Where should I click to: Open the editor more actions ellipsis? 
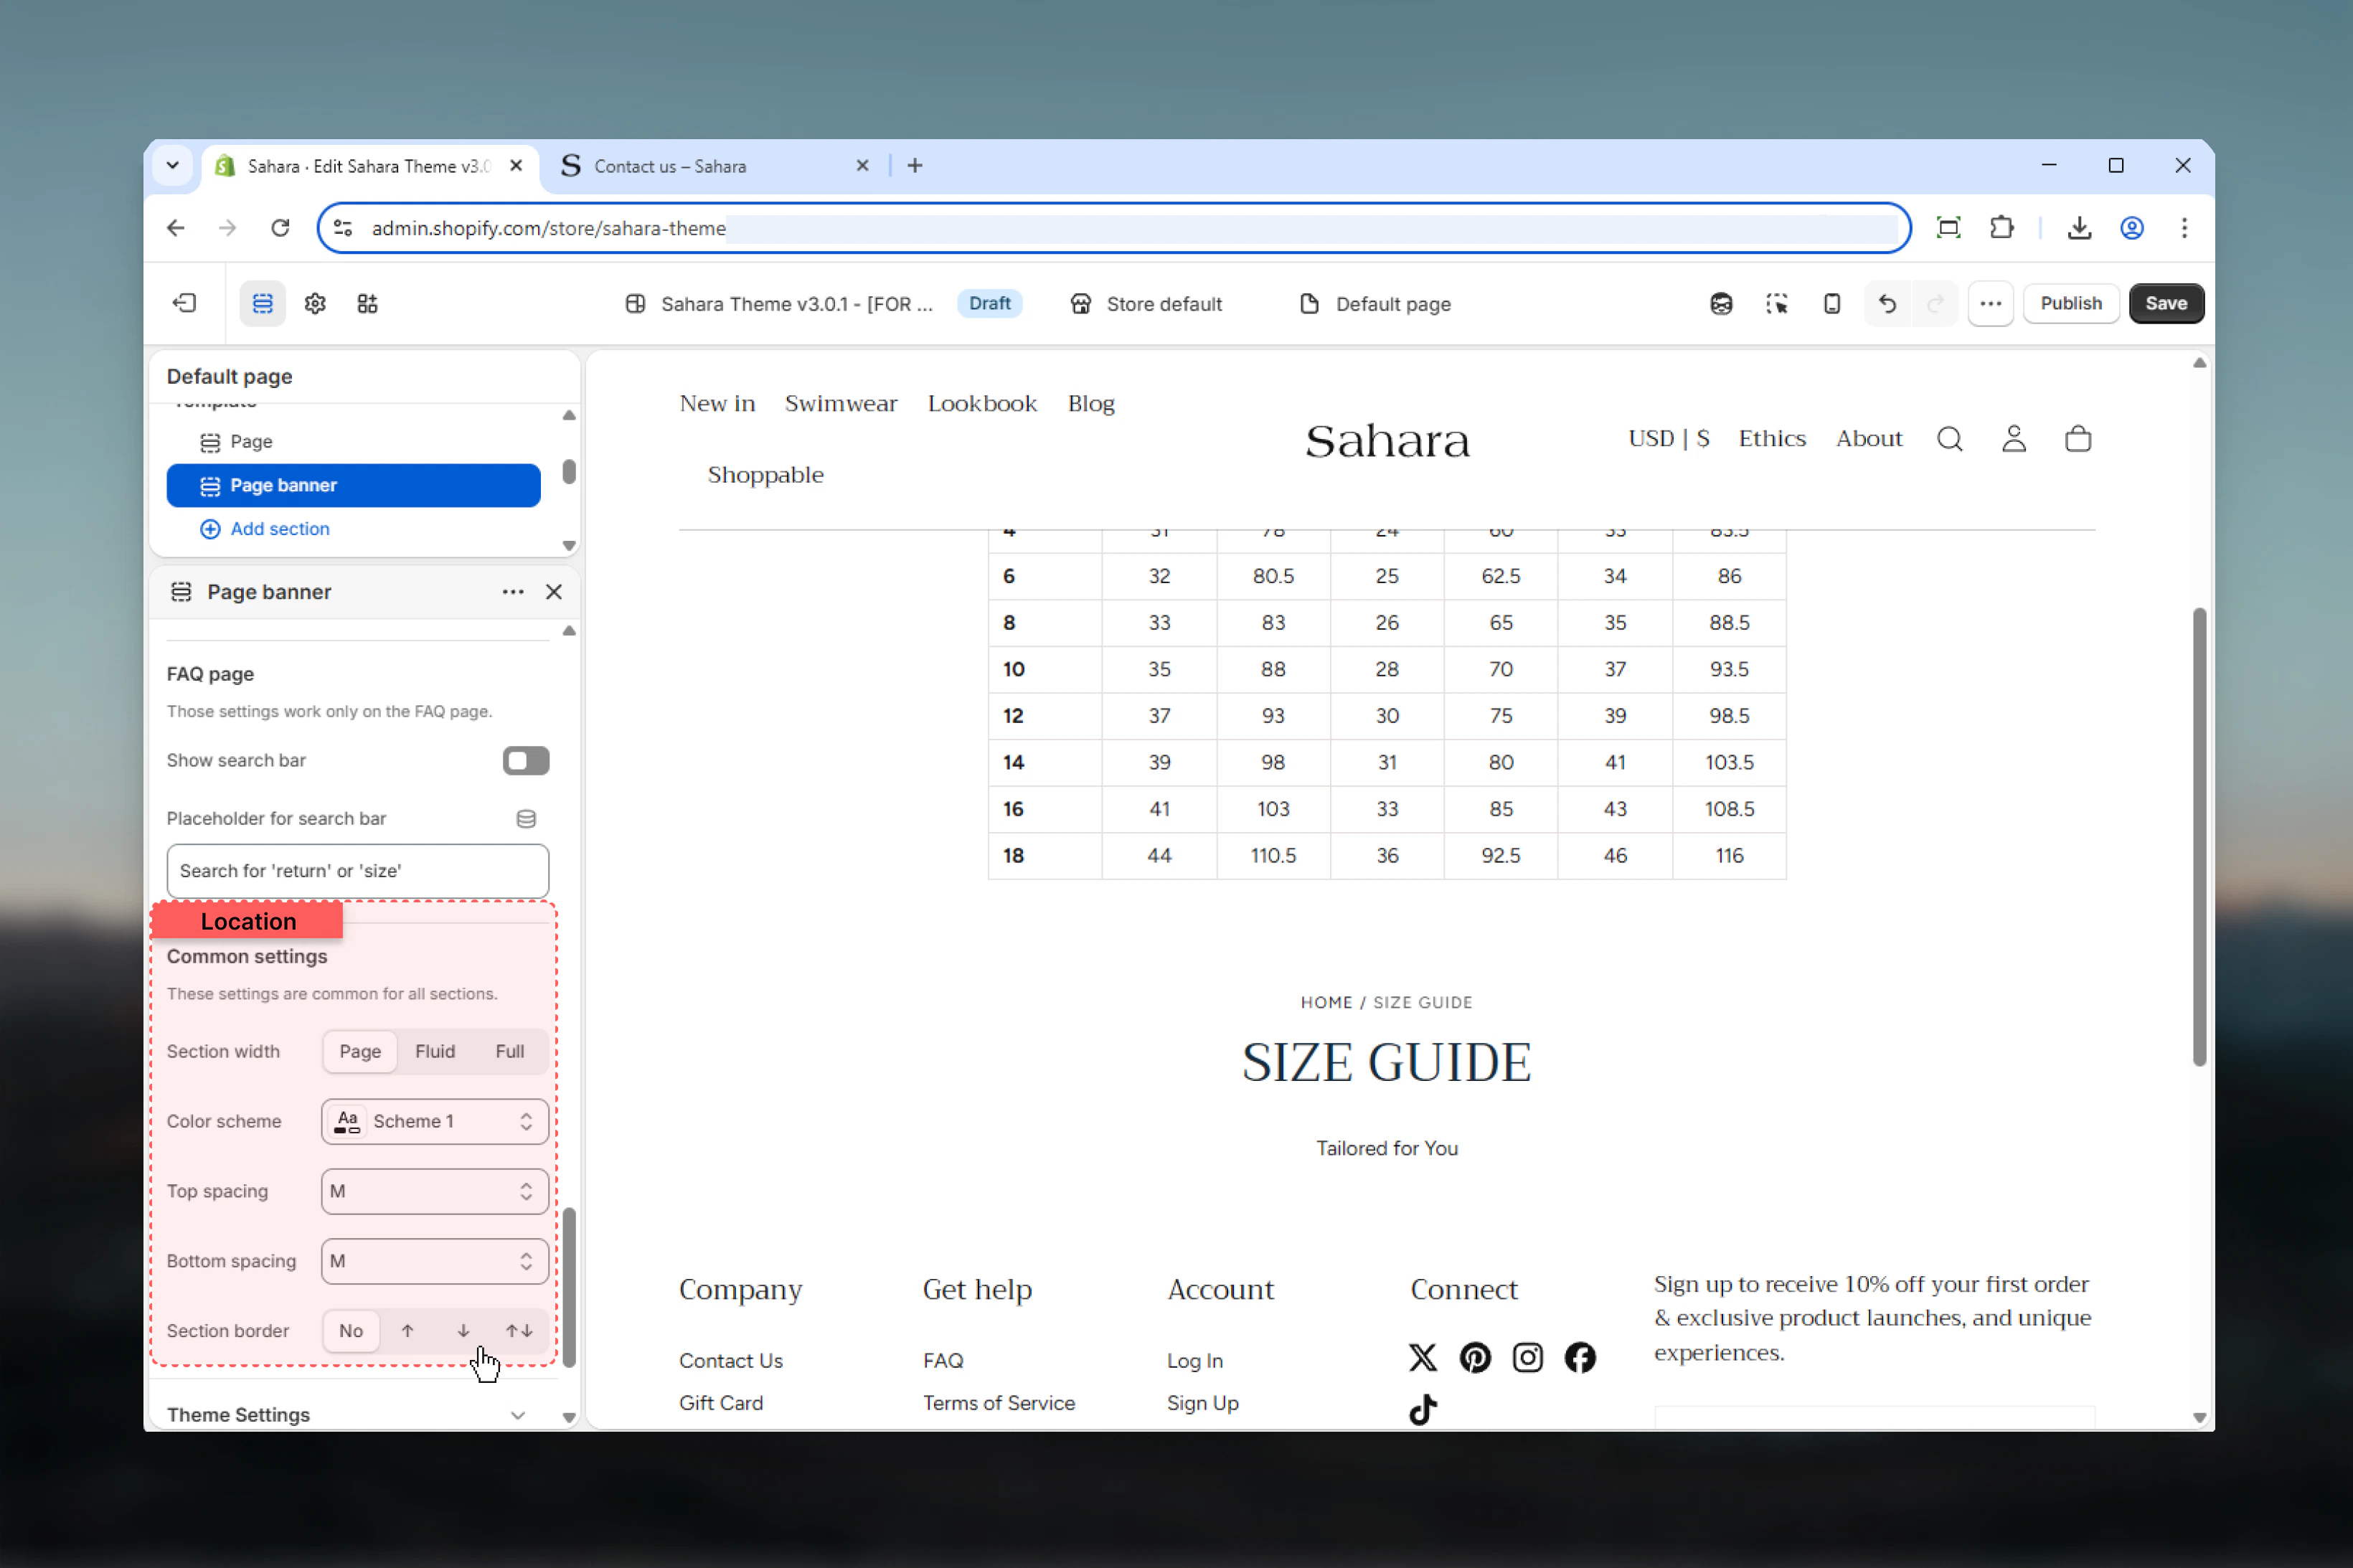[x=1990, y=303]
